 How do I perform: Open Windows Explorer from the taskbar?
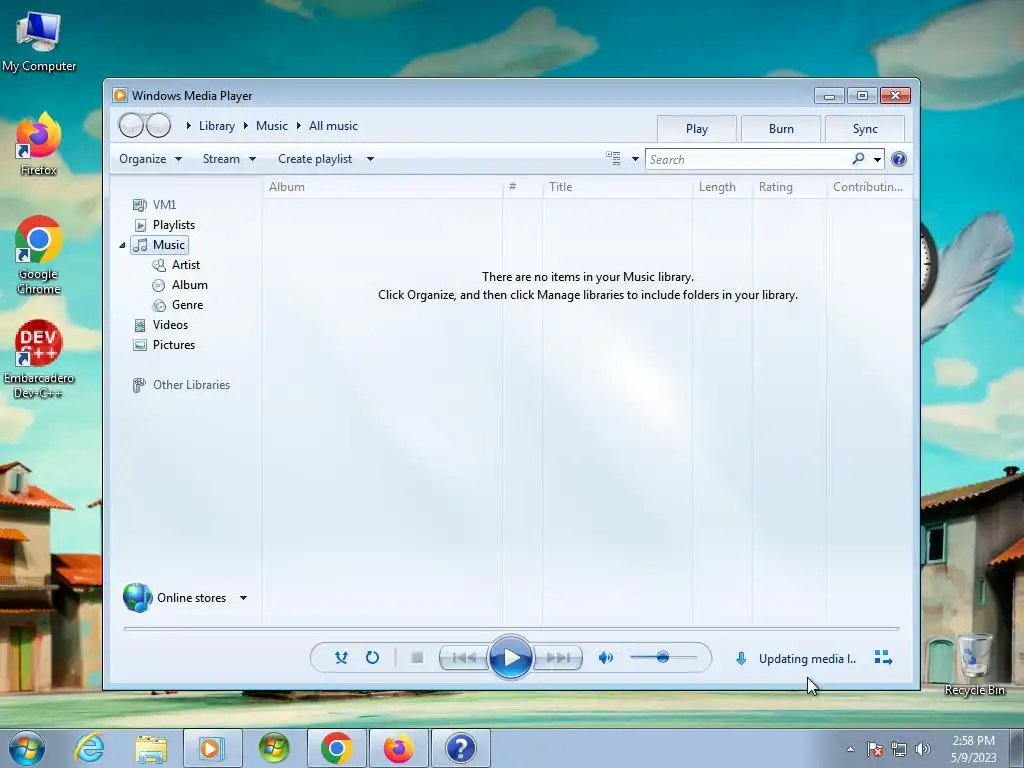[151, 749]
